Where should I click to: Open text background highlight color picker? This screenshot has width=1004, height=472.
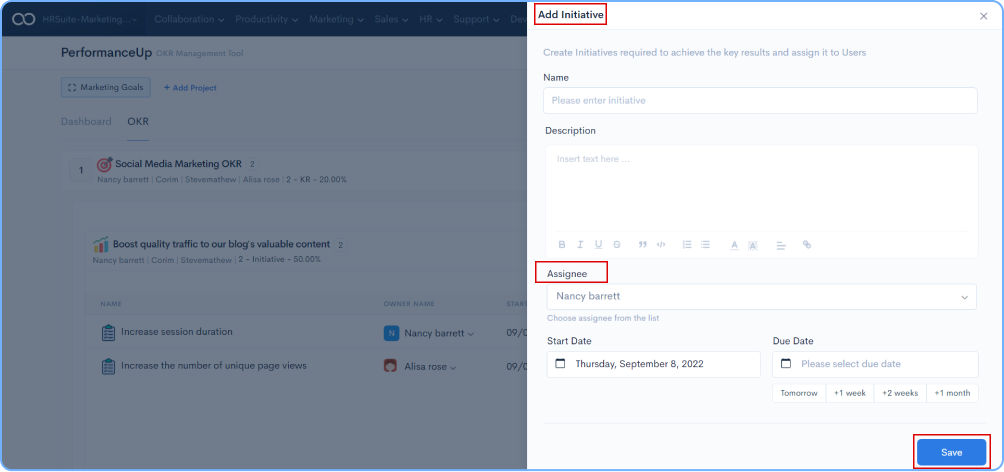click(753, 244)
